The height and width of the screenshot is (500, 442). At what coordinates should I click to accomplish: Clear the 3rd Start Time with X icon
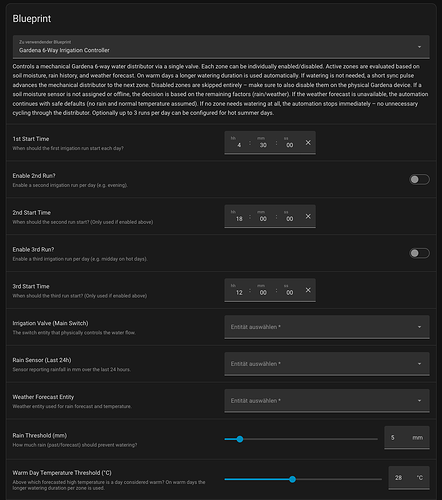click(x=308, y=290)
